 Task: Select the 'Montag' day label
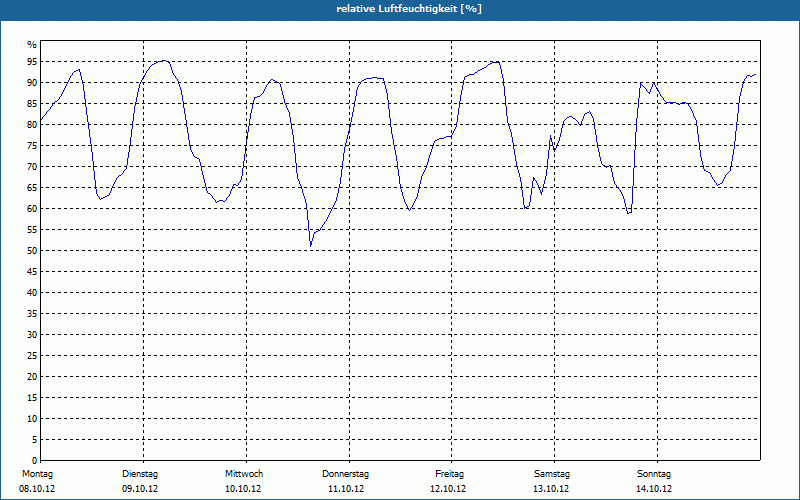pyautogui.click(x=37, y=474)
